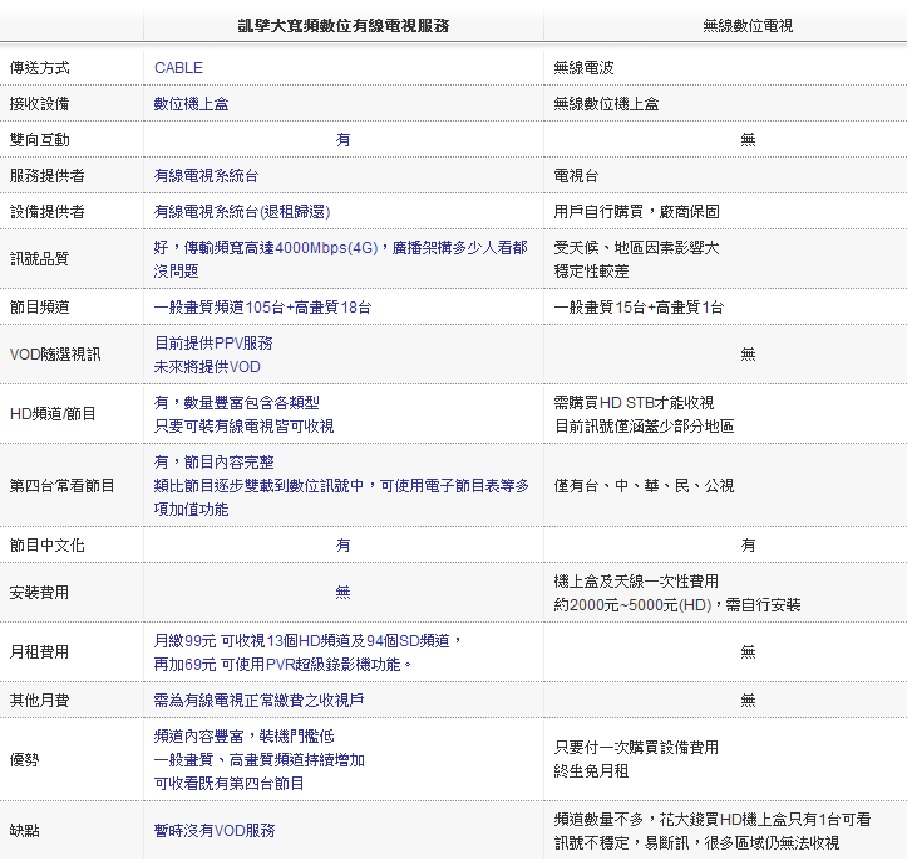Viewport: 909px width, 859px height.
Task: Click the blue 數位機上盒 cell
Action: tap(191, 104)
